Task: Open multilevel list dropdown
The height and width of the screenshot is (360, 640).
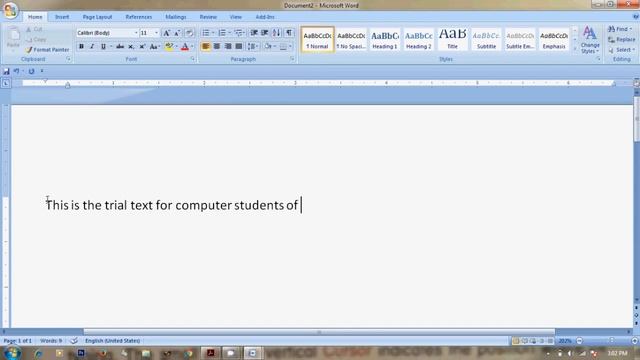Action: pyautogui.click(x=245, y=33)
